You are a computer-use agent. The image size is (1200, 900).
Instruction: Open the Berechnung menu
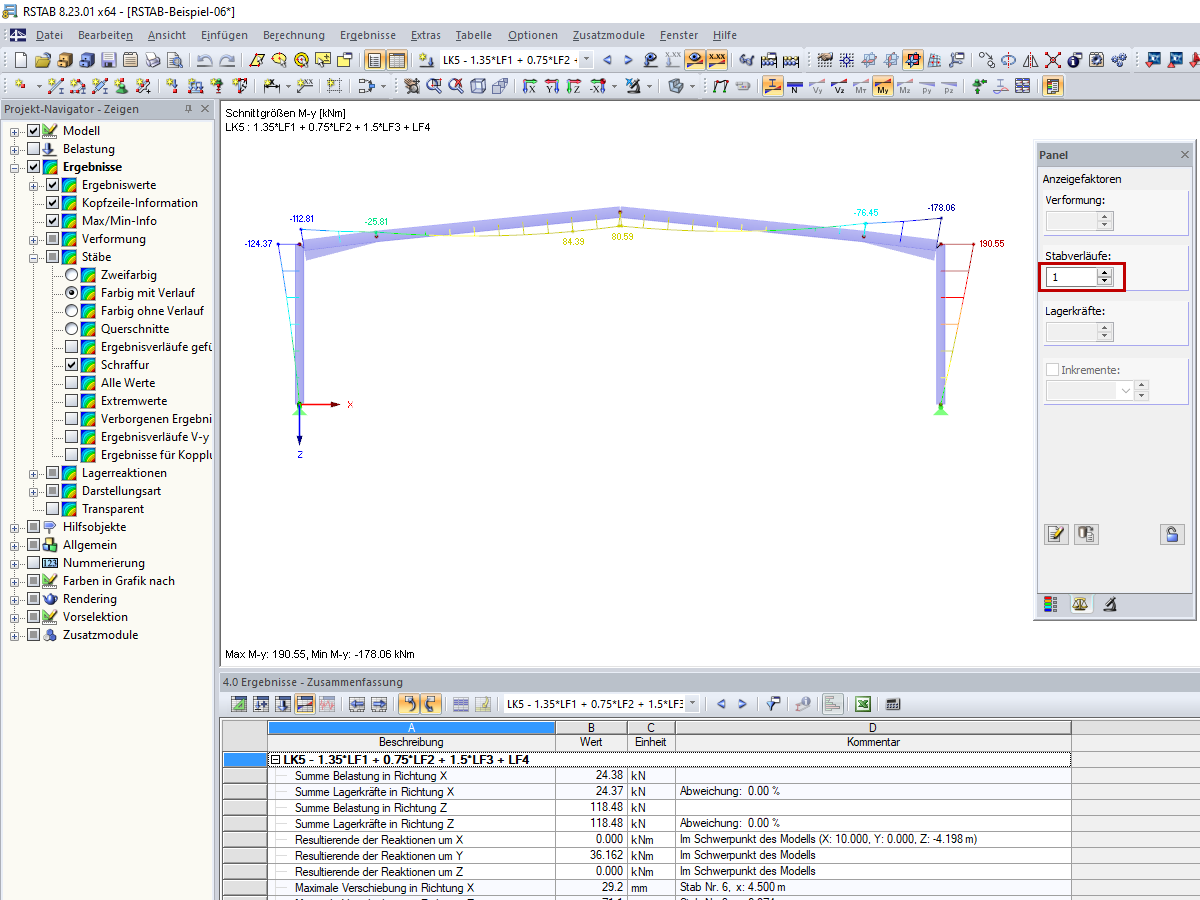pyautogui.click(x=293, y=35)
